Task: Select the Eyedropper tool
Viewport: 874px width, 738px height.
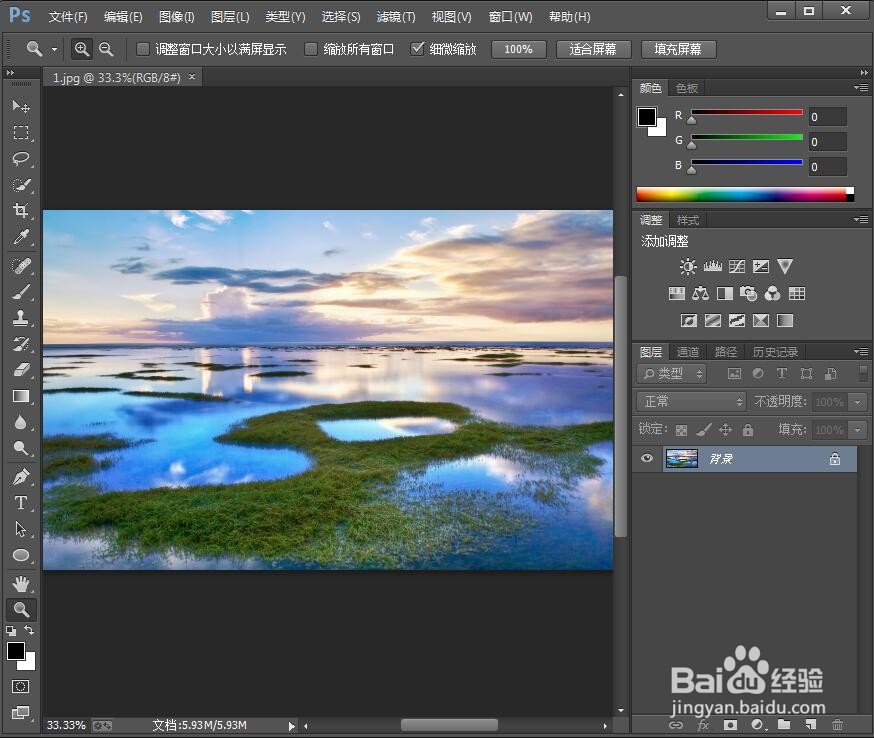Action: (21, 237)
